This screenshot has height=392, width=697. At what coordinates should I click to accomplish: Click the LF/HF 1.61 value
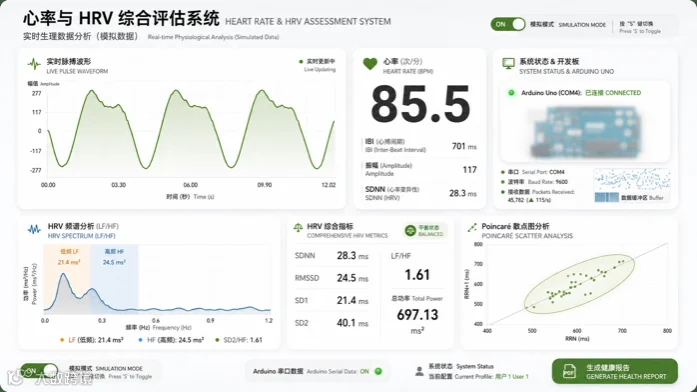pos(417,275)
